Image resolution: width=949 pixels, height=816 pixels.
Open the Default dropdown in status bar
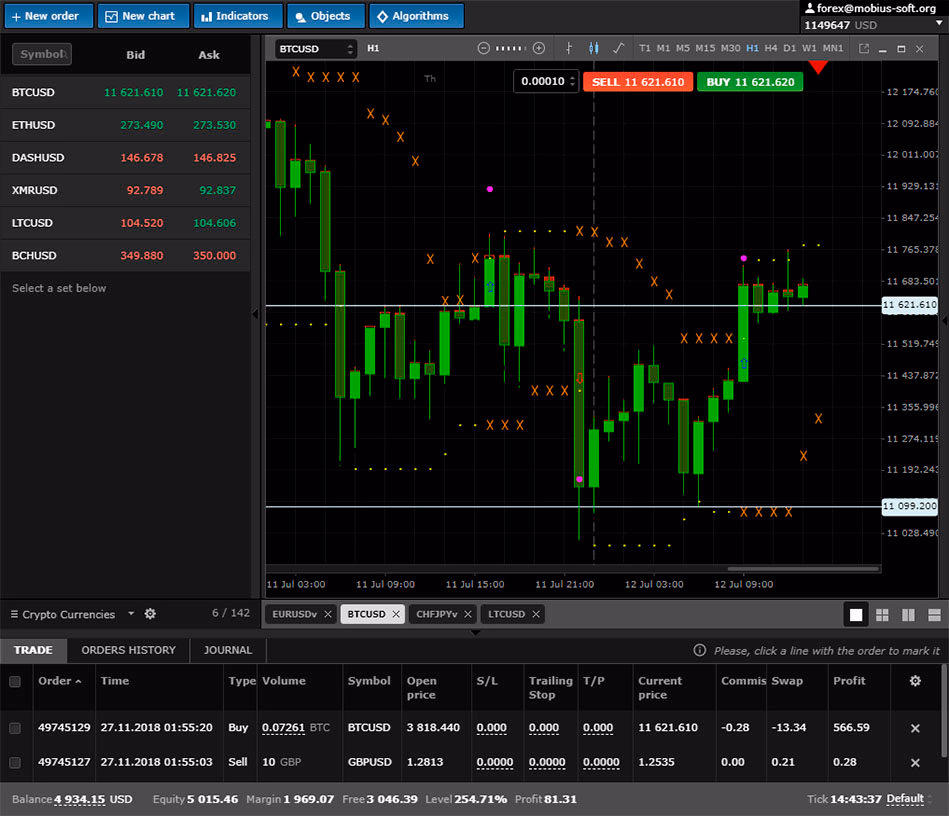(x=909, y=799)
